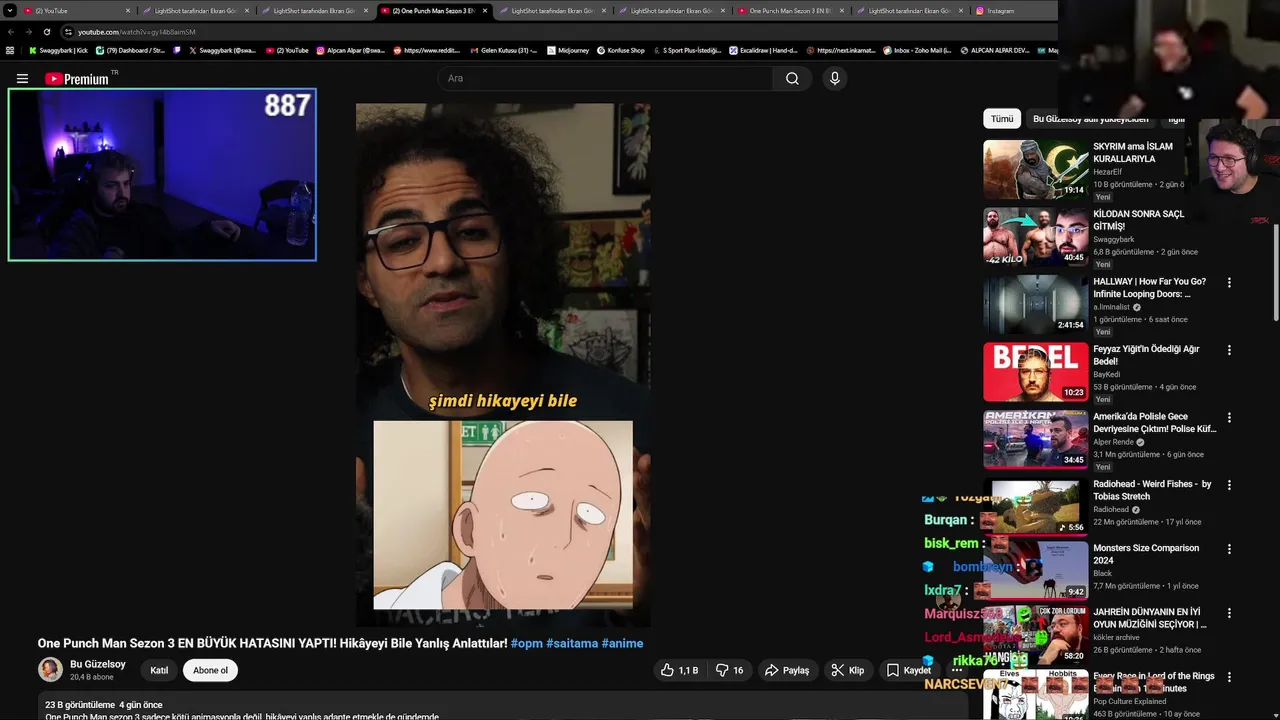Go back in browser history
Image resolution: width=1280 pixels, height=720 pixels.
click(x=10, y=32)
